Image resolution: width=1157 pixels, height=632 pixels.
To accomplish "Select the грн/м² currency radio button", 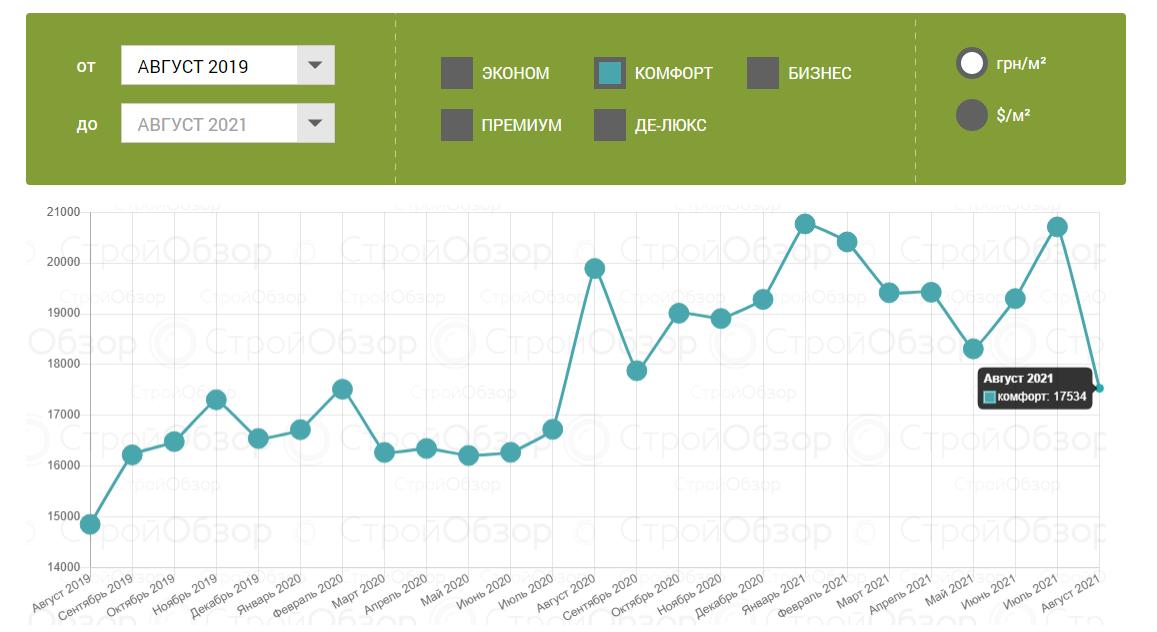I will 972,64.
